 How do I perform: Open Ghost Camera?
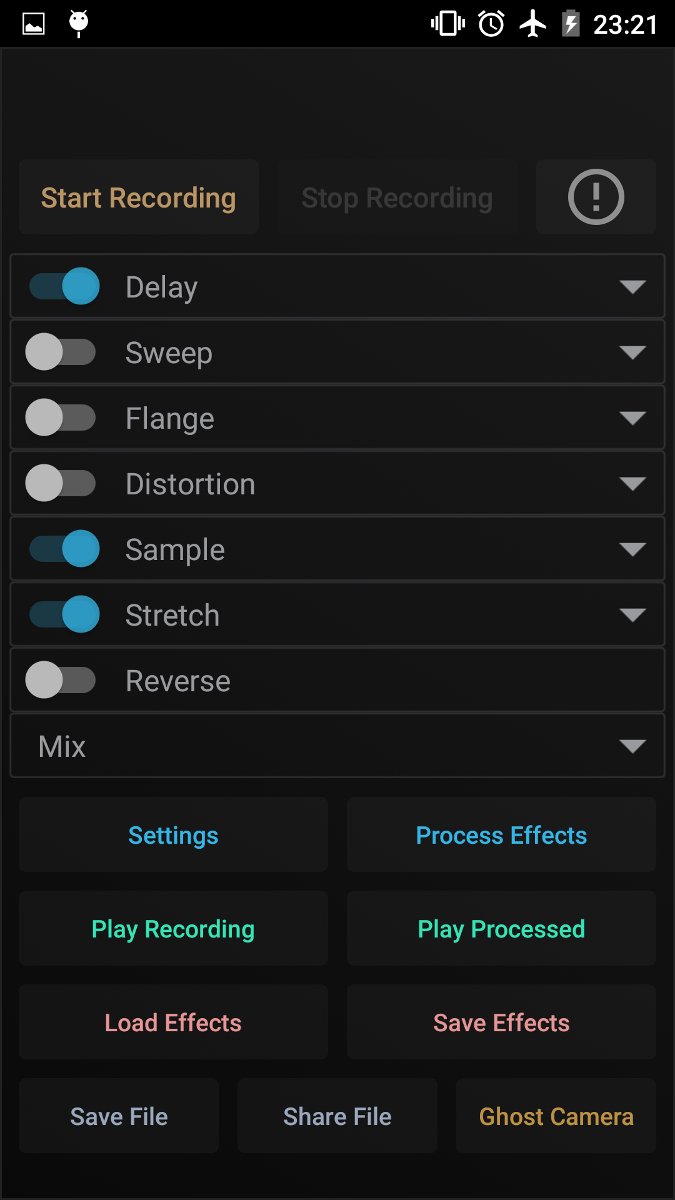pyautogui.click(x=556, y=1116)
